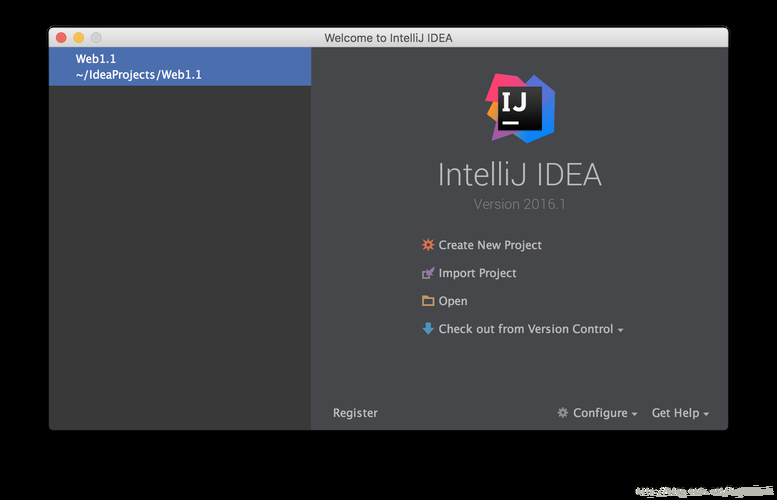
Task: Open the Configure menu label
Action: [x=600, y=413]
